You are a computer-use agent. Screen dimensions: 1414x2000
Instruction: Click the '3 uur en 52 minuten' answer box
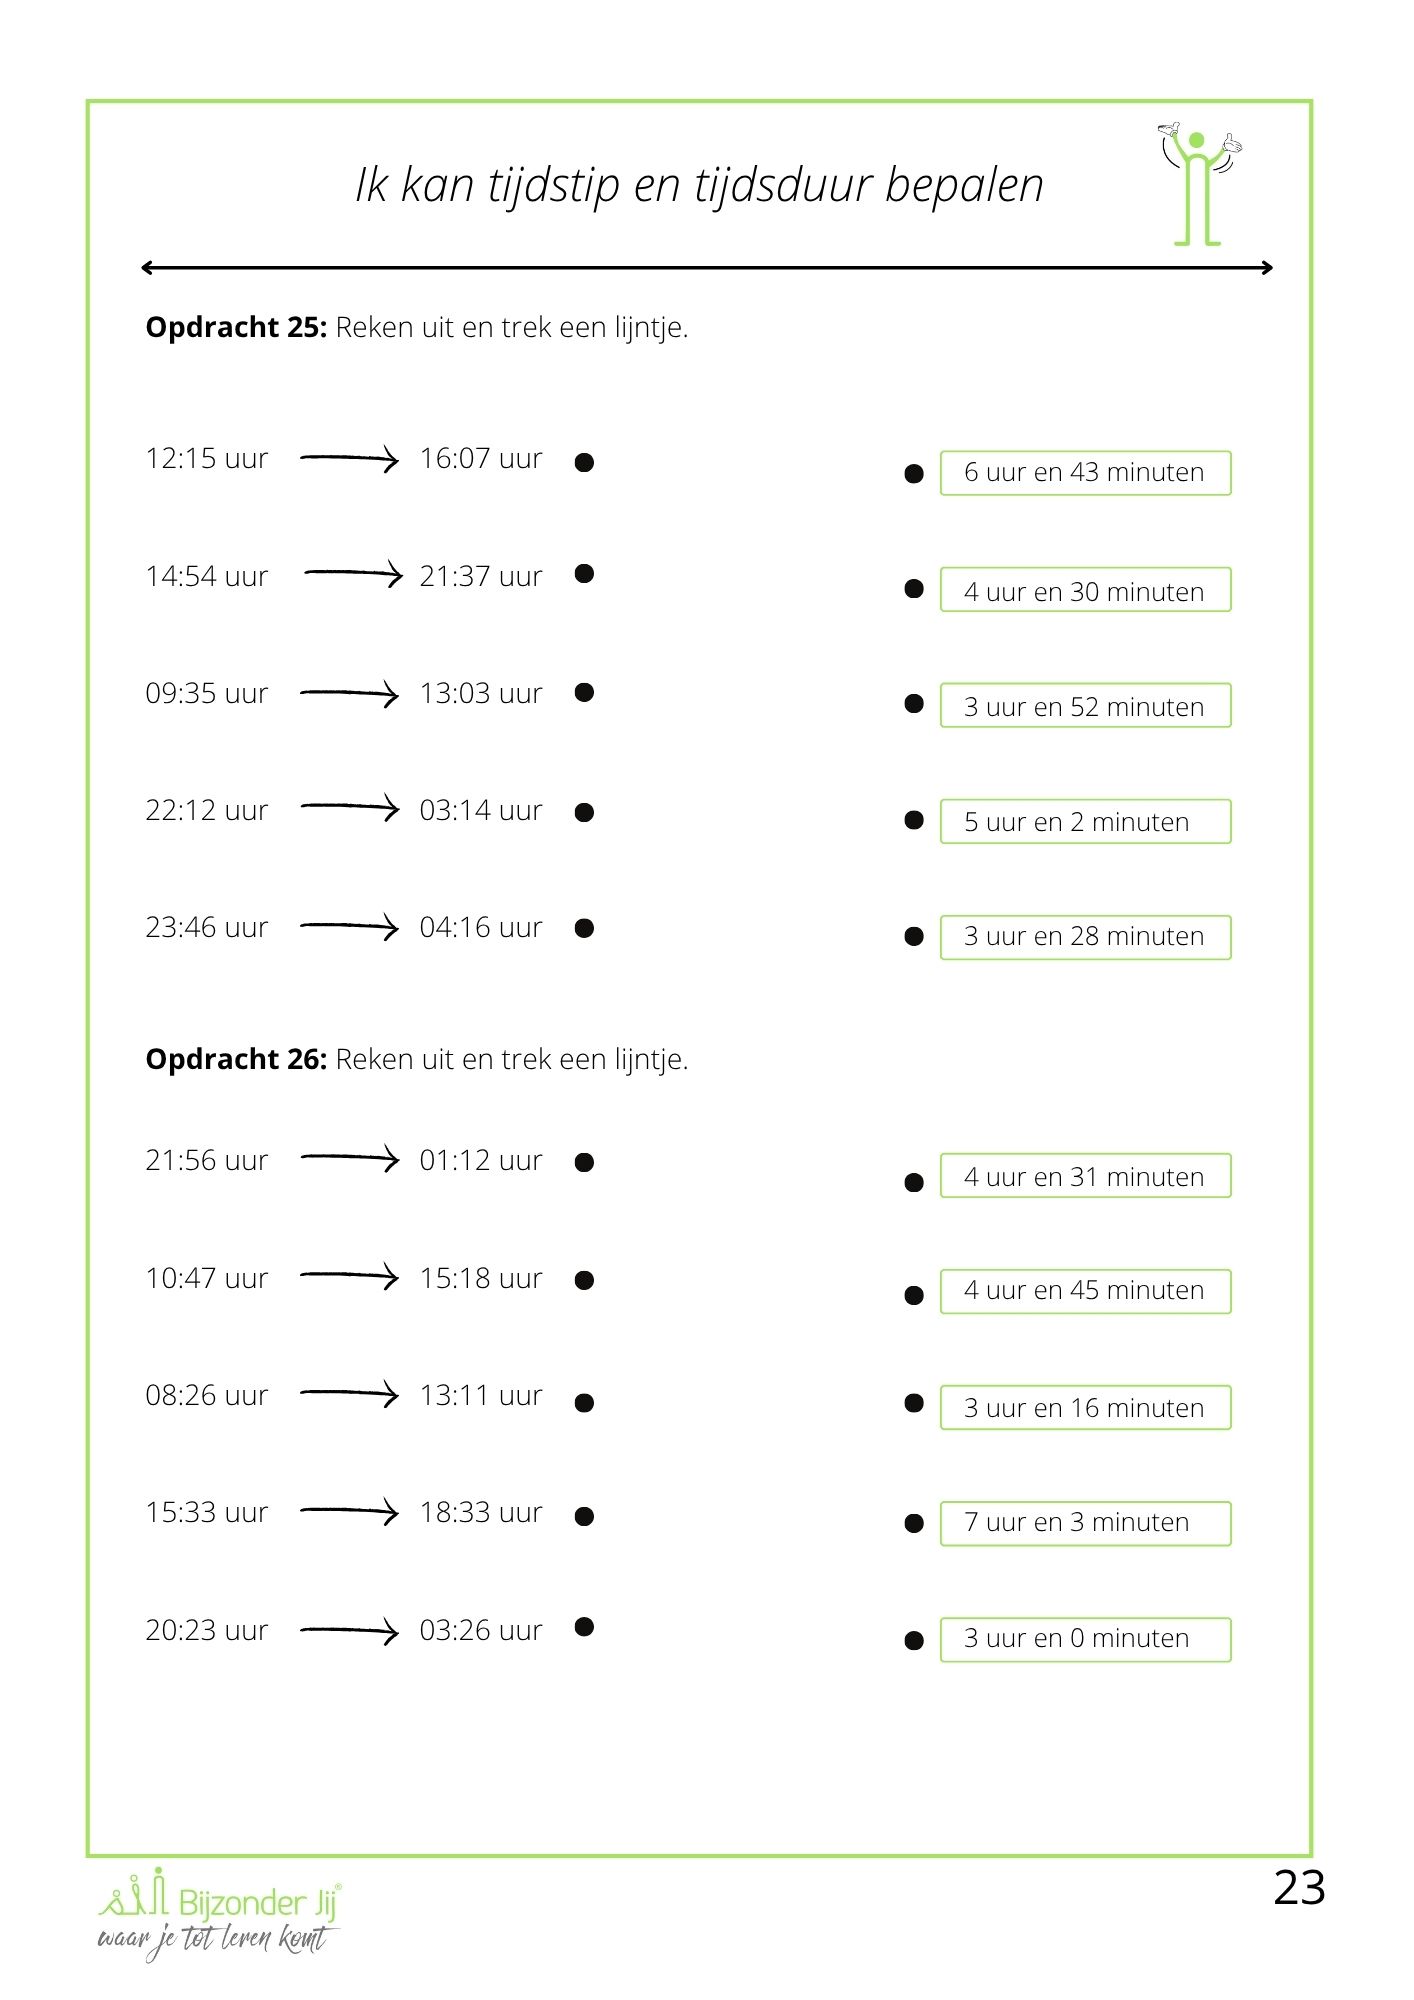(x=1085, y=706)
